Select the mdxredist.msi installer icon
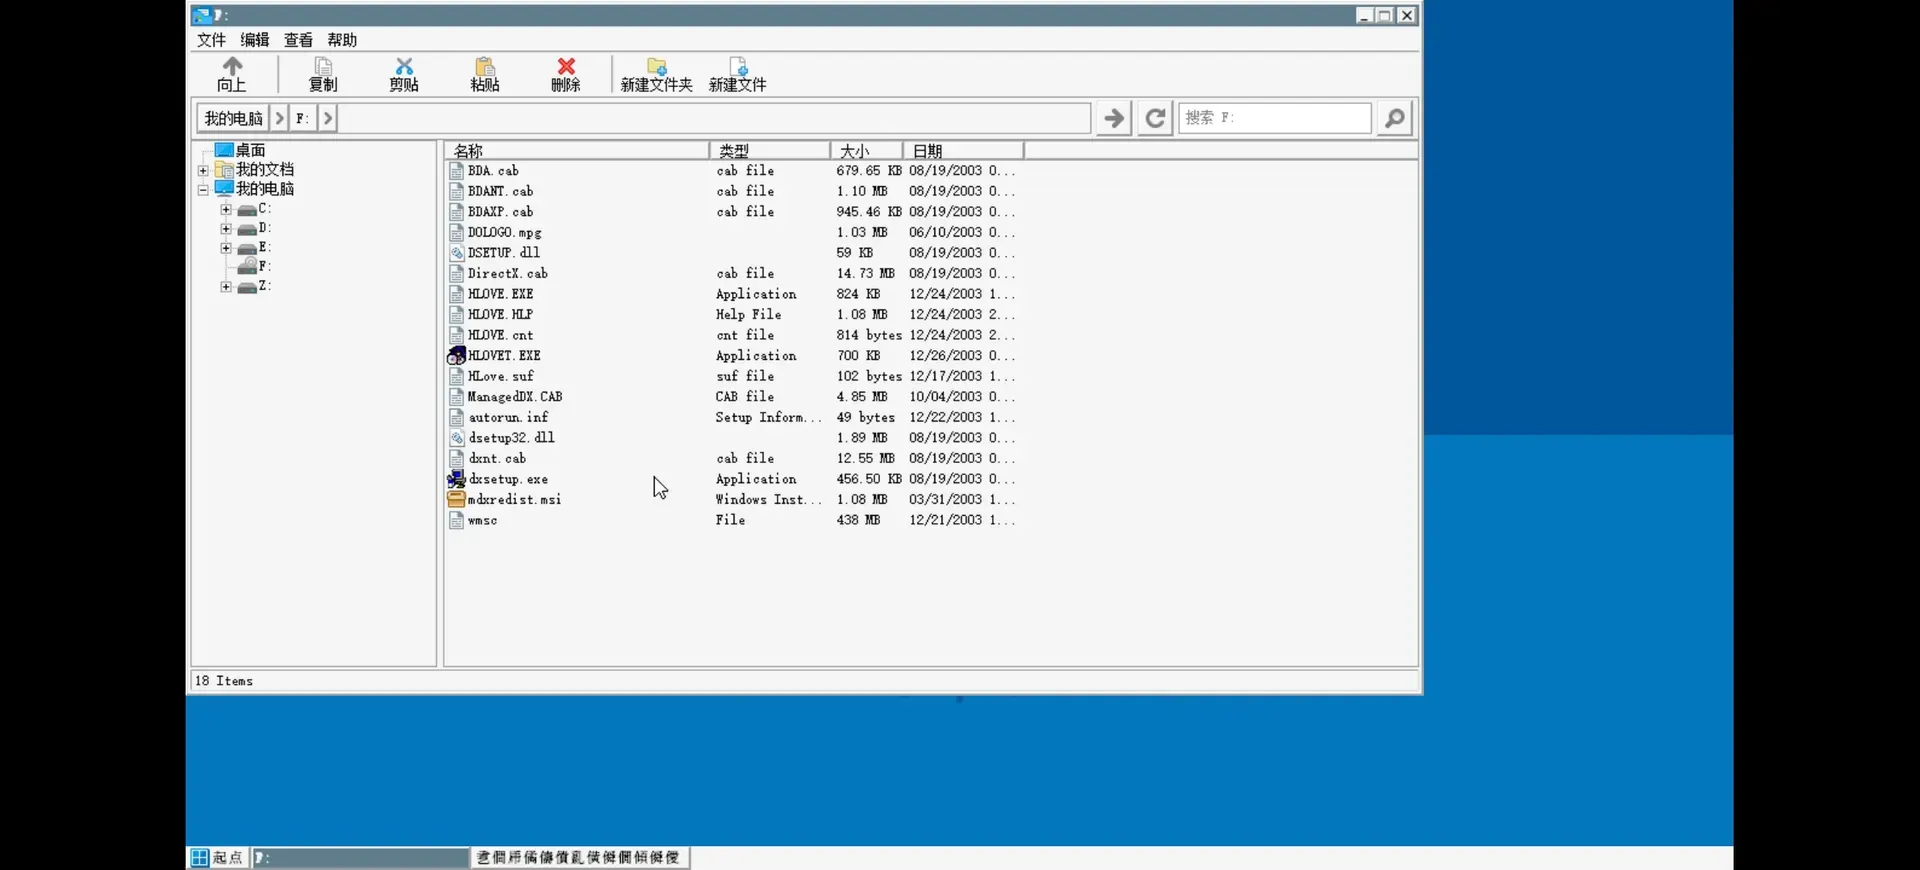 pyautogui.click(x=456, y=499)
